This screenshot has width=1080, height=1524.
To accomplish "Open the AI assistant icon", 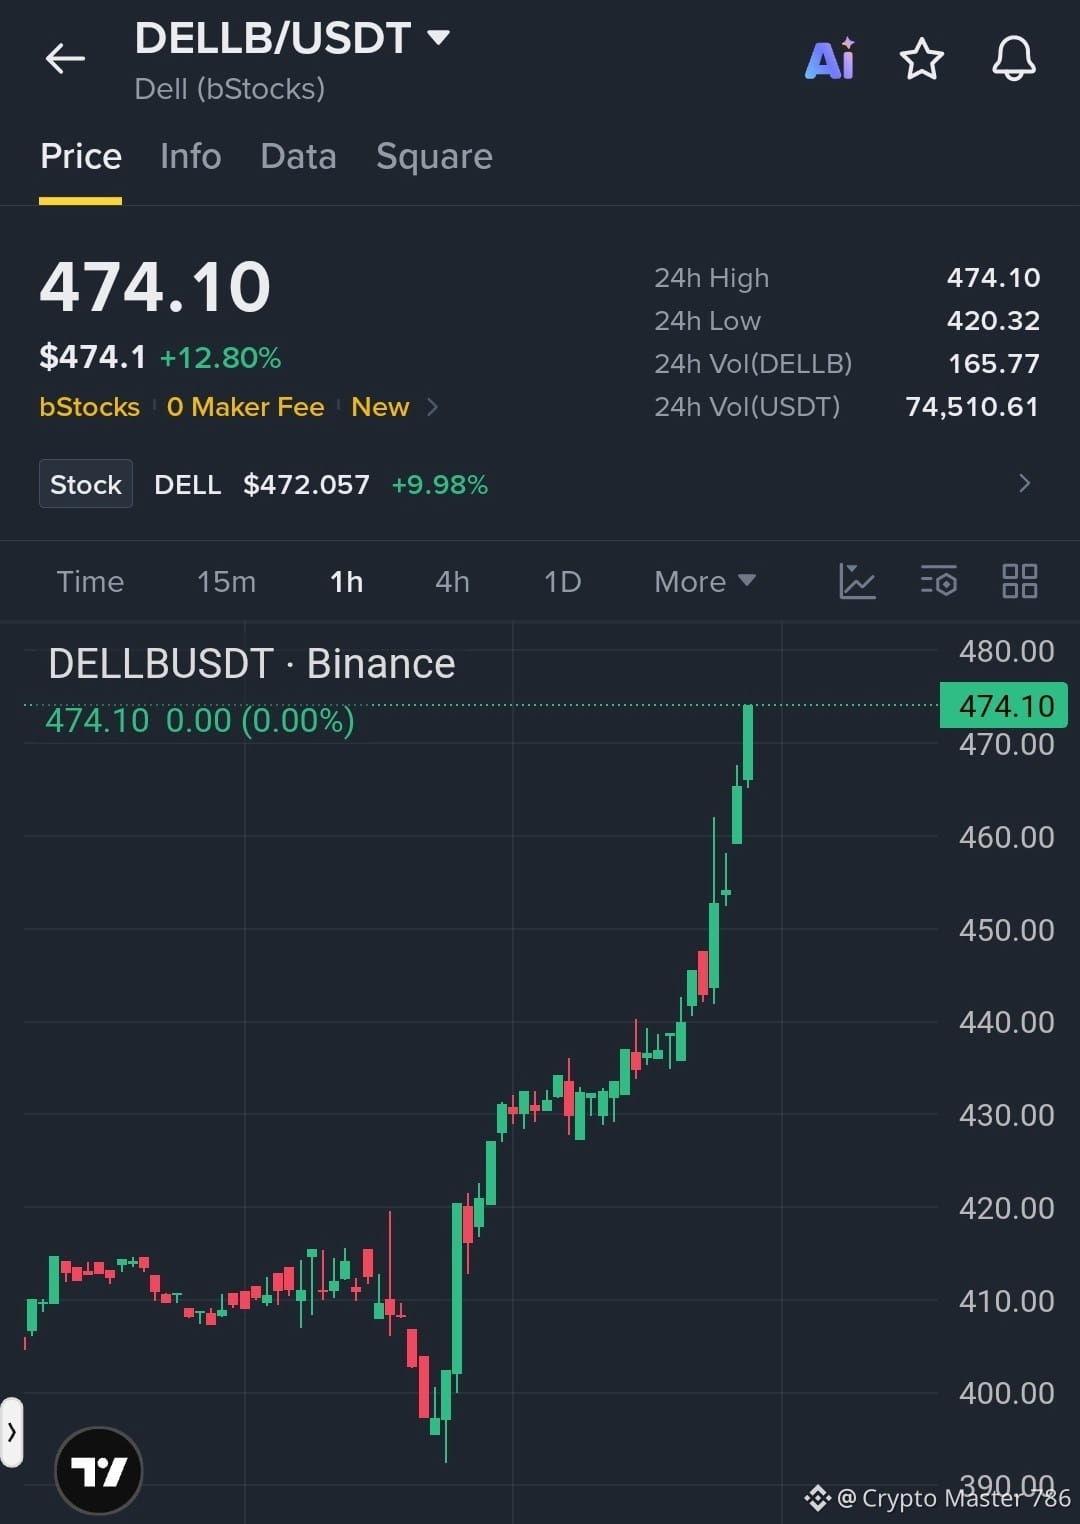I will [830, 58].
